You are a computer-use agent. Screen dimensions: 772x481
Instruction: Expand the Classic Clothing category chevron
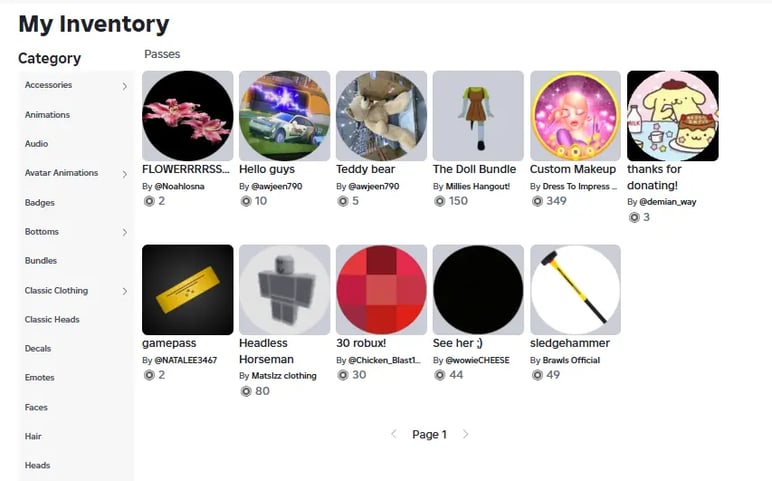tap(125, 291)
